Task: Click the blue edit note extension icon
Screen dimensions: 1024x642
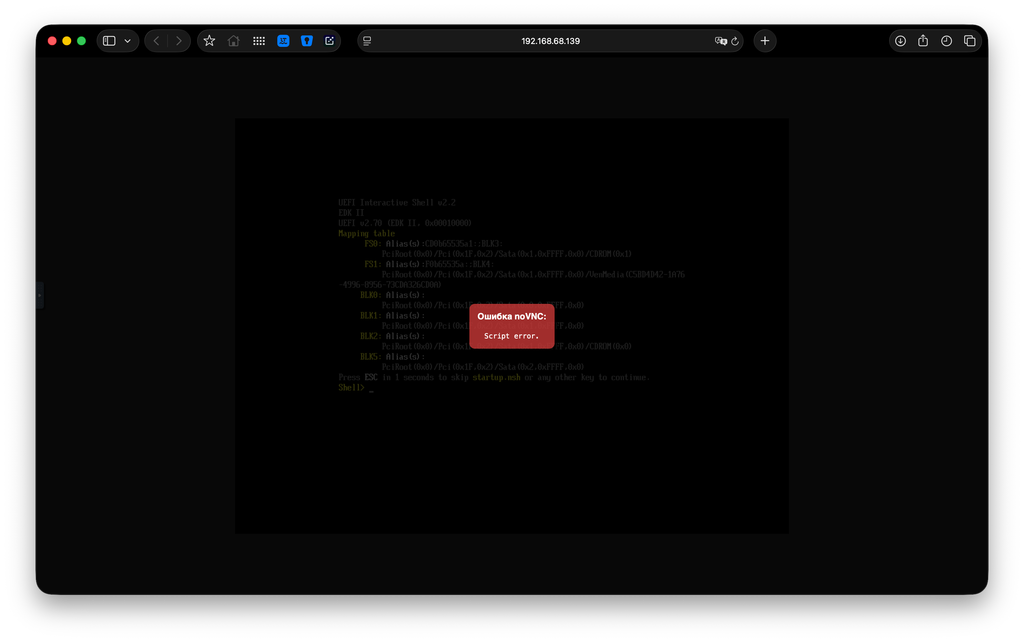Action: 329,40
